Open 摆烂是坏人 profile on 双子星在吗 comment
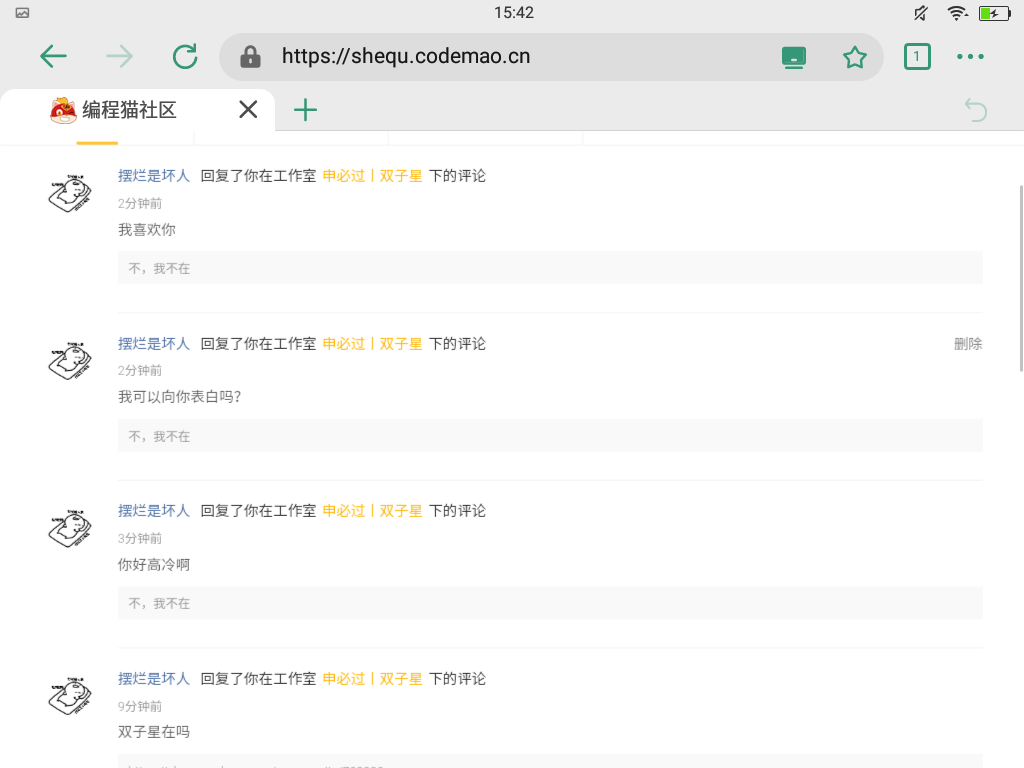The height and width of the screenshot is (768, 1024). pos(153,679)
